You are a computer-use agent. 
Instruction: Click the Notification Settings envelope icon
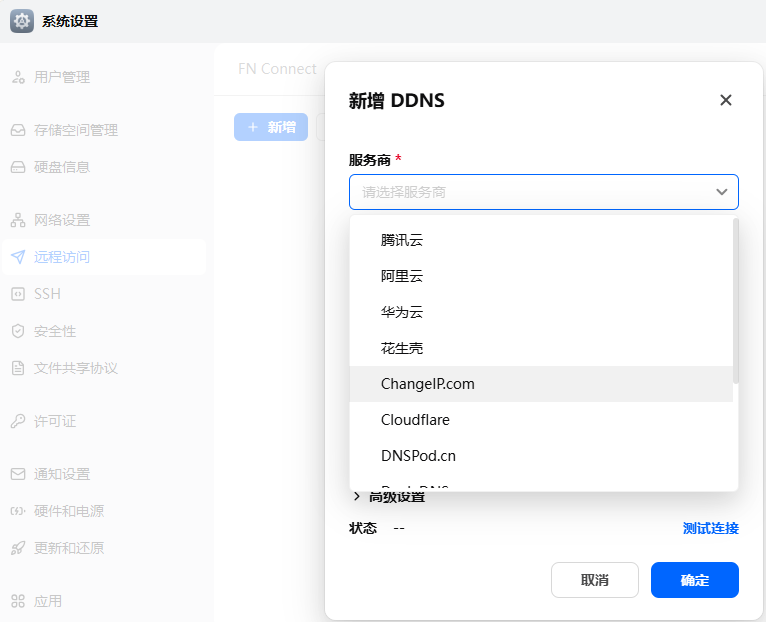tap(18, 474)
